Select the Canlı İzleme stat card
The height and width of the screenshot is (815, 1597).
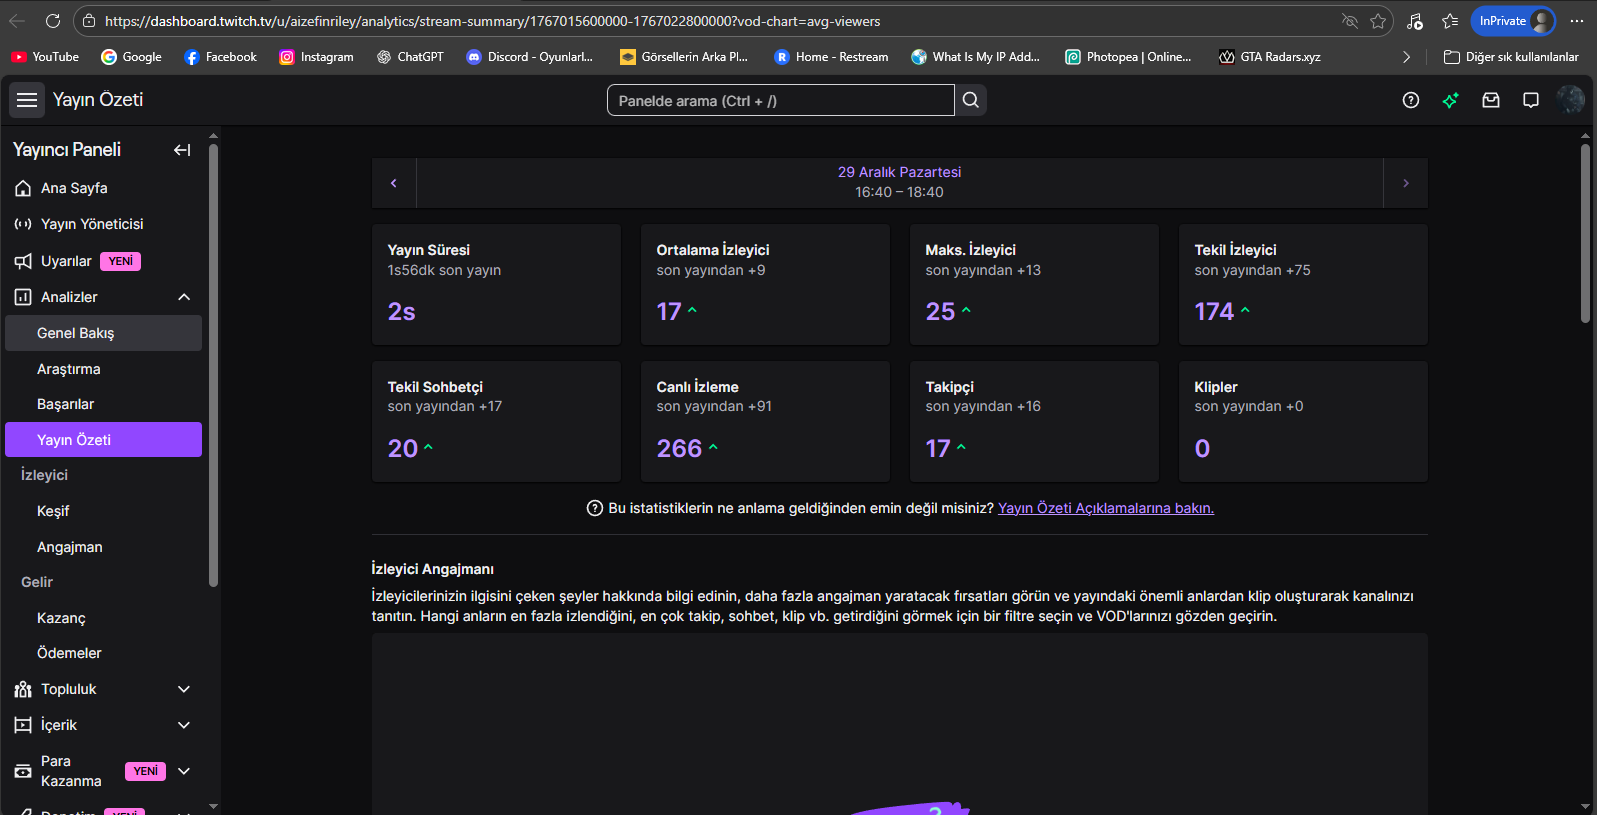click(x=765, y=421)
